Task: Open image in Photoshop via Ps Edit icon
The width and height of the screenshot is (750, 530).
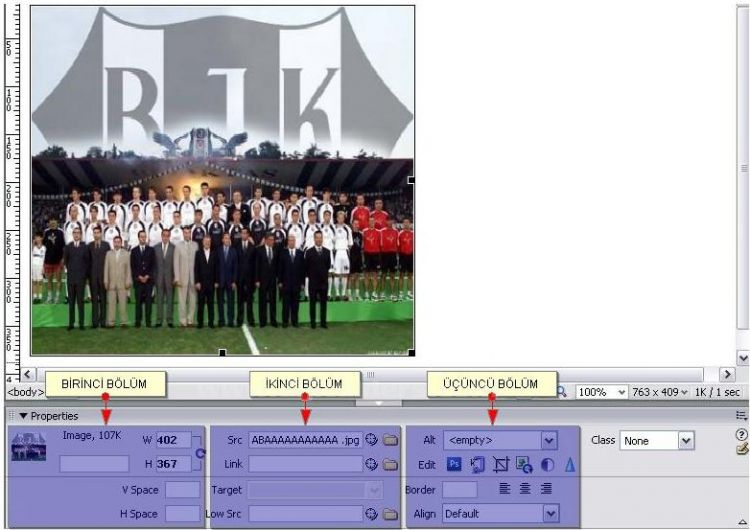Action: 454,464
